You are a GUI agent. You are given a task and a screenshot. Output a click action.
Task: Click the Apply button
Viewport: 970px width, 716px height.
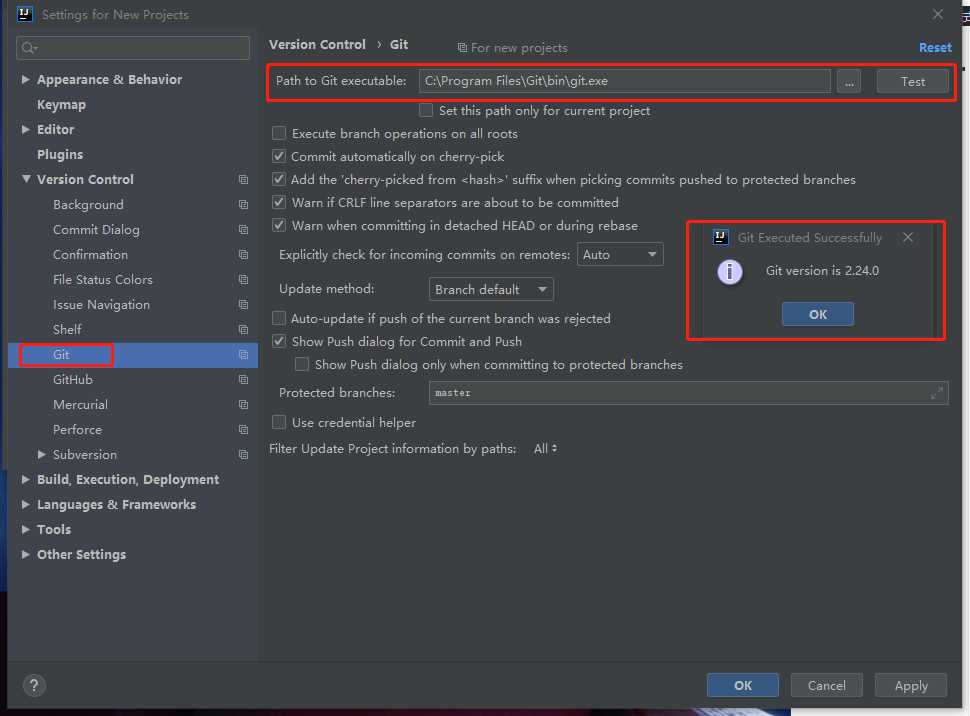click(911, 685)
